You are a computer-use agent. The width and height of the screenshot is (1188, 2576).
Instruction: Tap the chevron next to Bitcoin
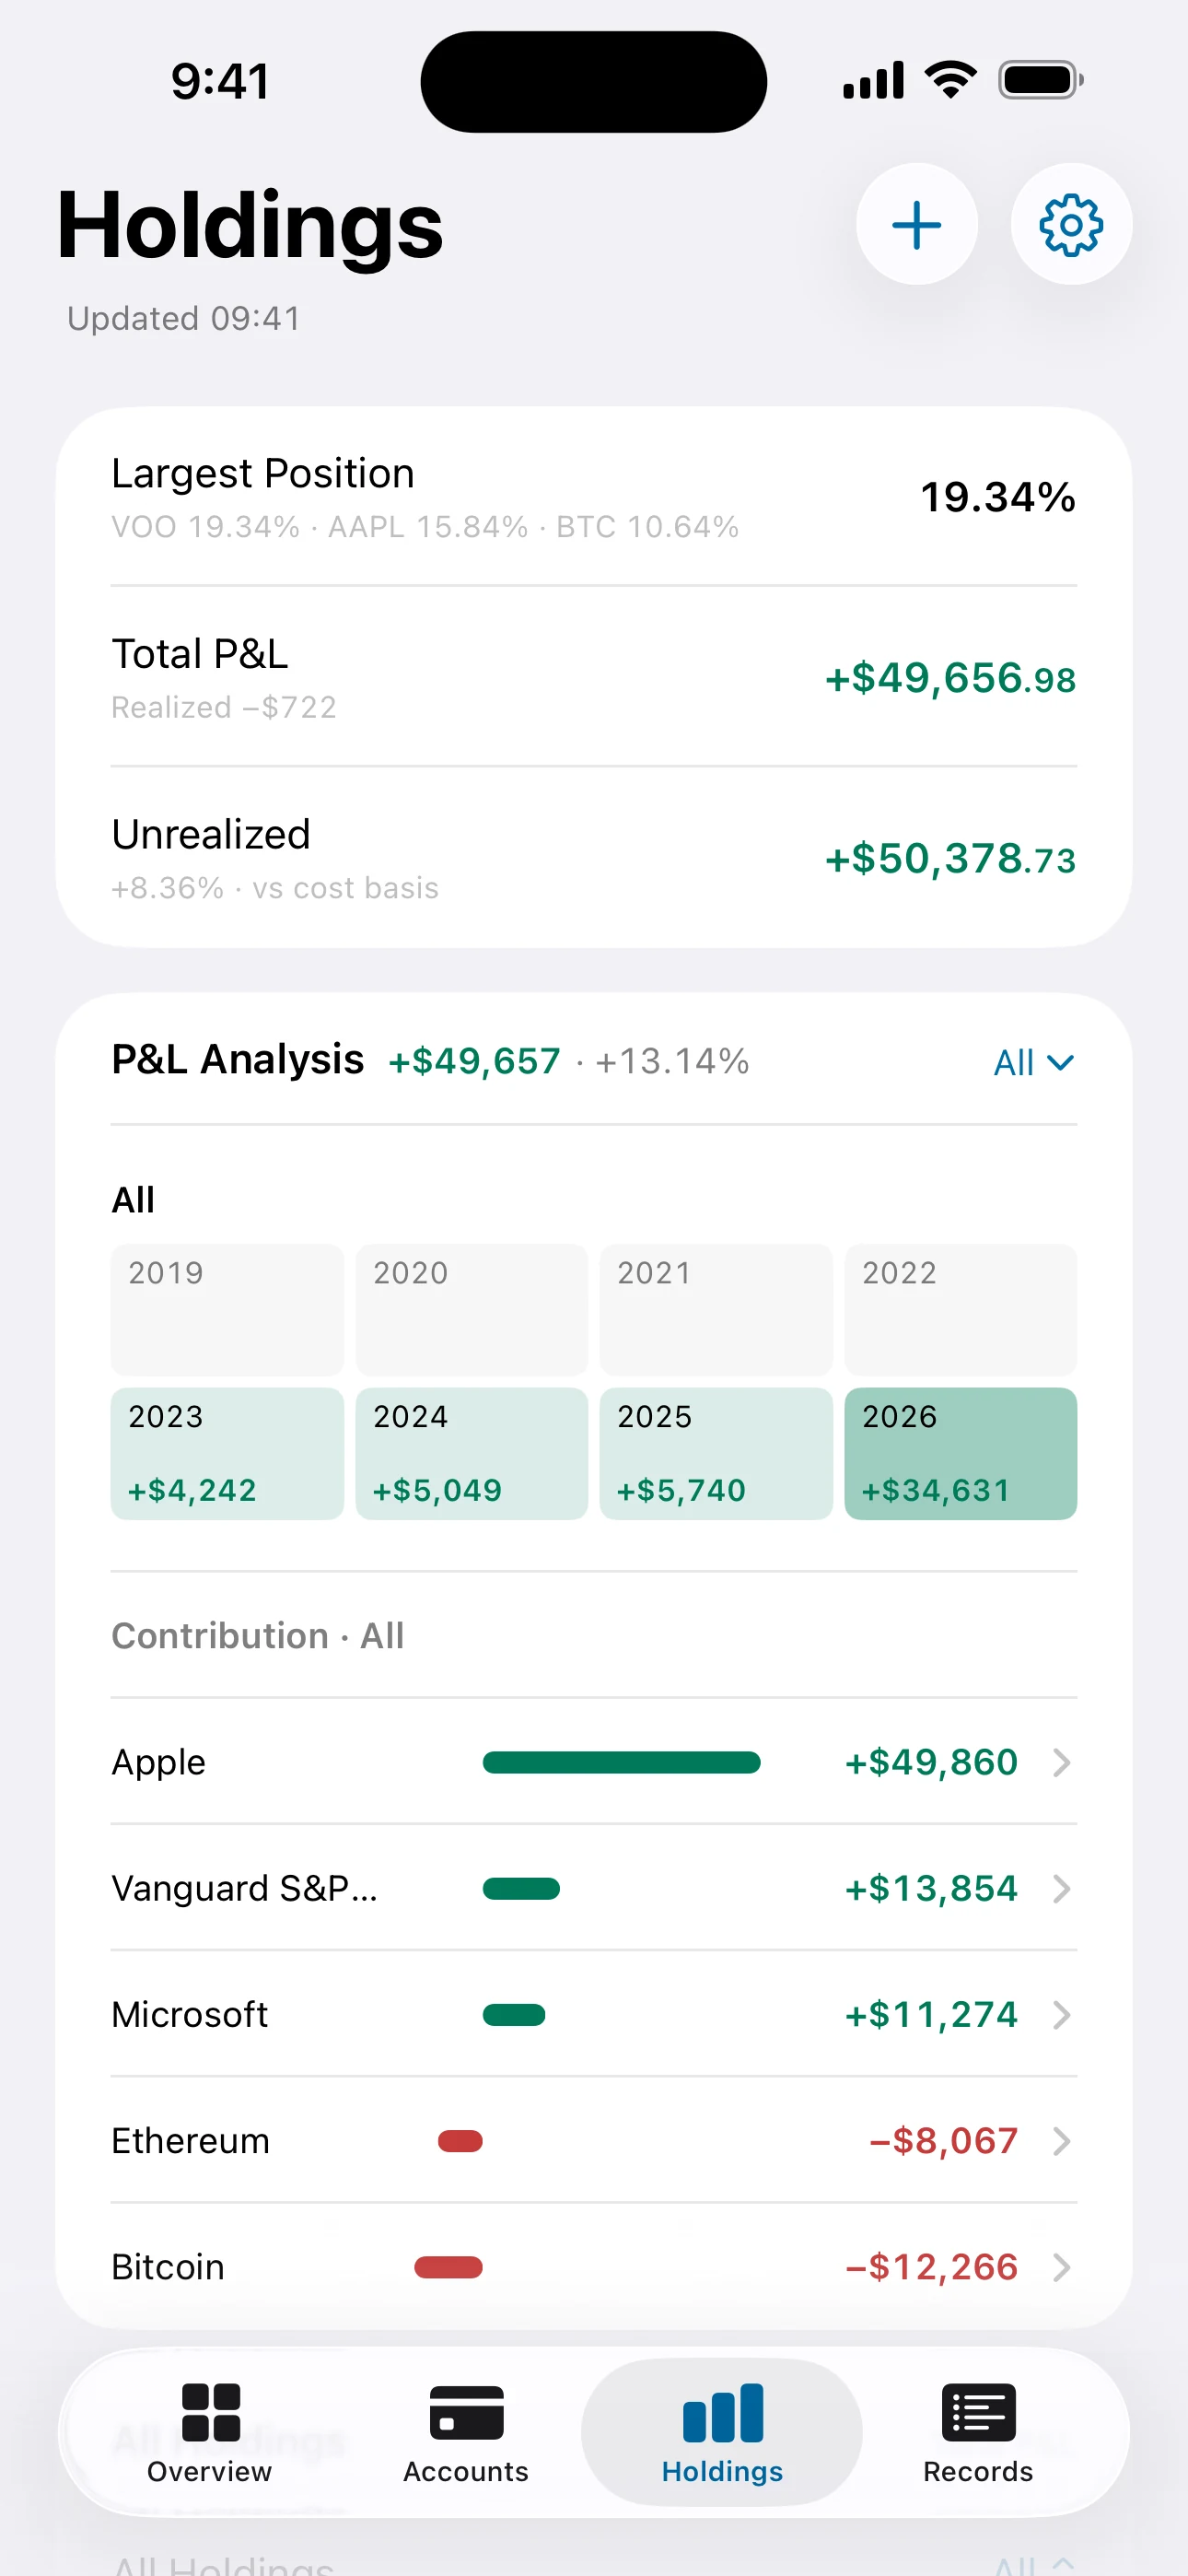pyautogui.click(x=1062, y=2267)
